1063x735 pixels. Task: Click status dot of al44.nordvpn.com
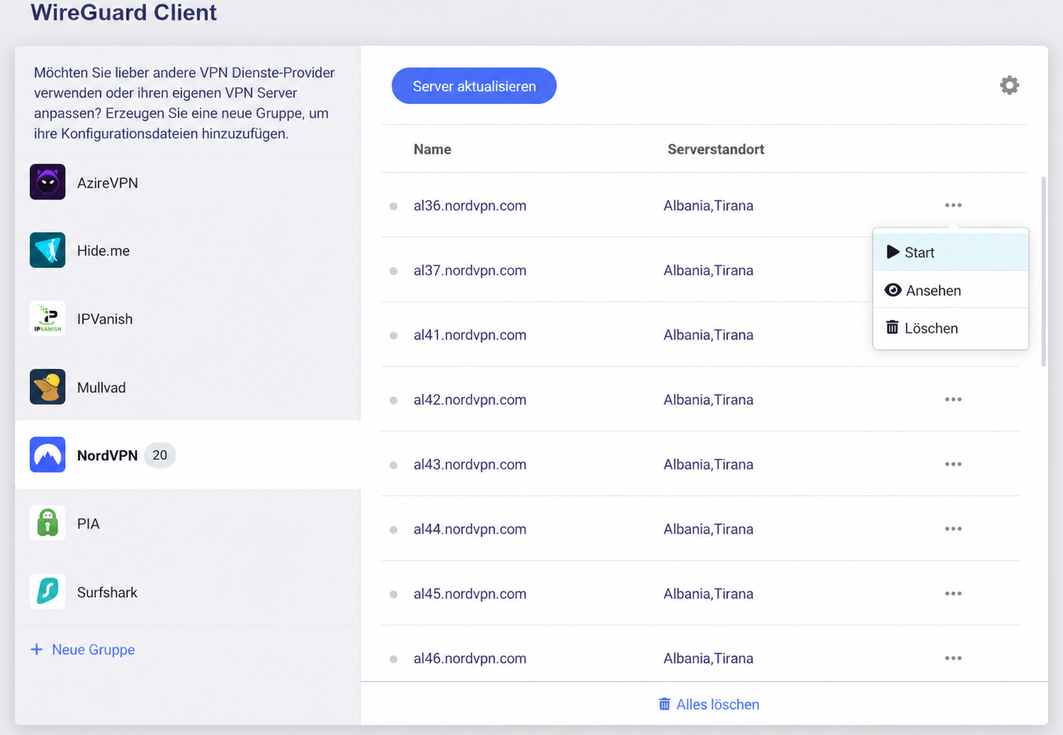[393, 530]
